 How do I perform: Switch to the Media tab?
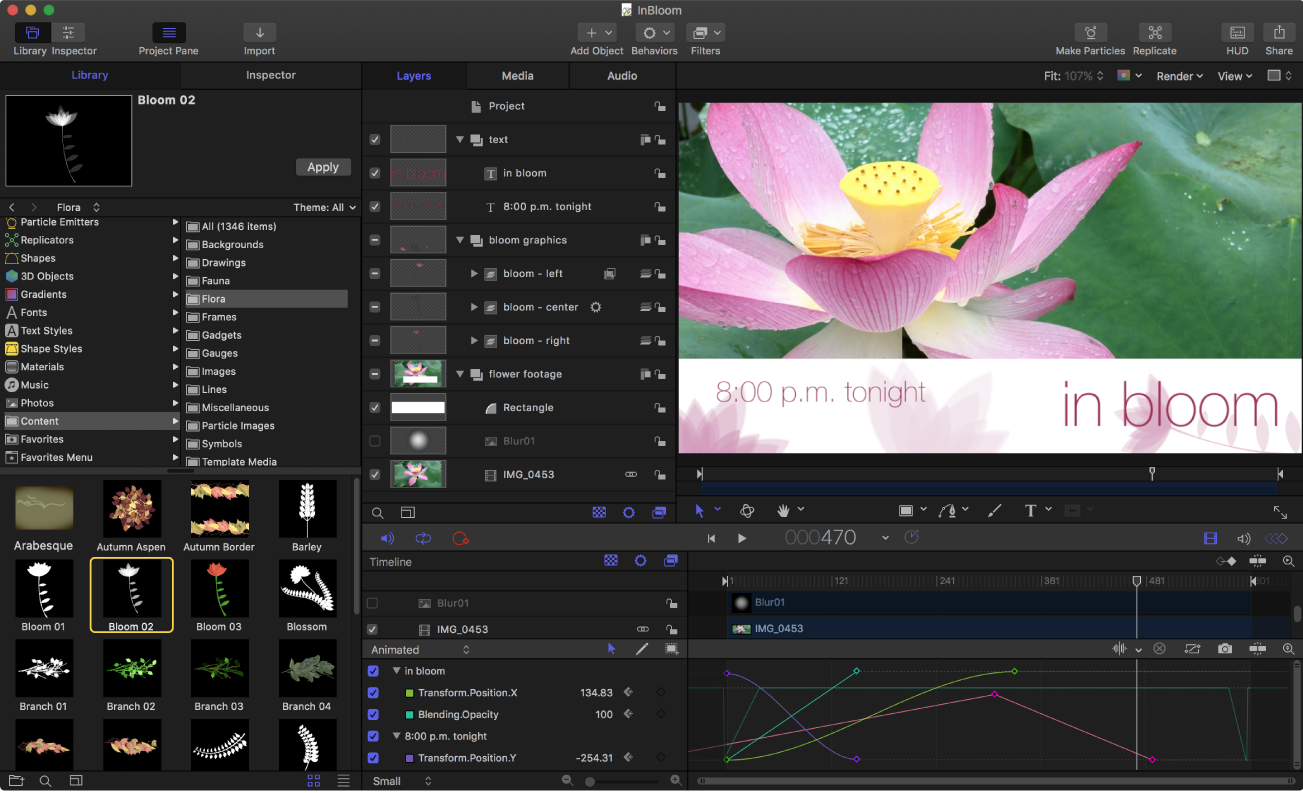(517, 75)
